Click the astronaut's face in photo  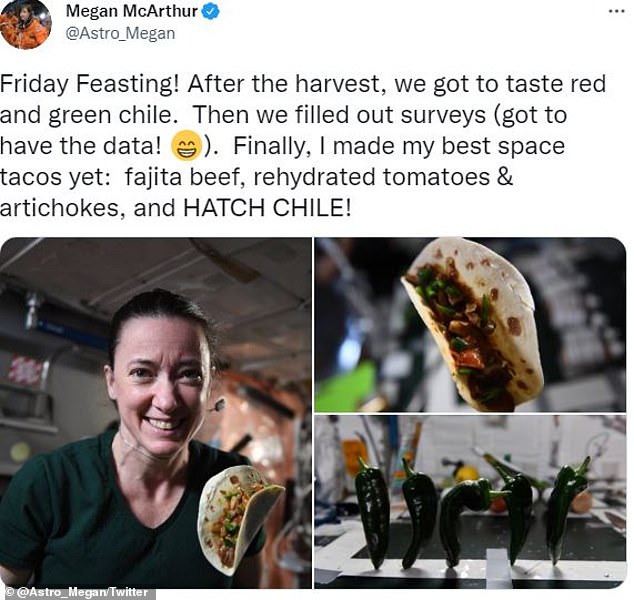pos(161,380)
